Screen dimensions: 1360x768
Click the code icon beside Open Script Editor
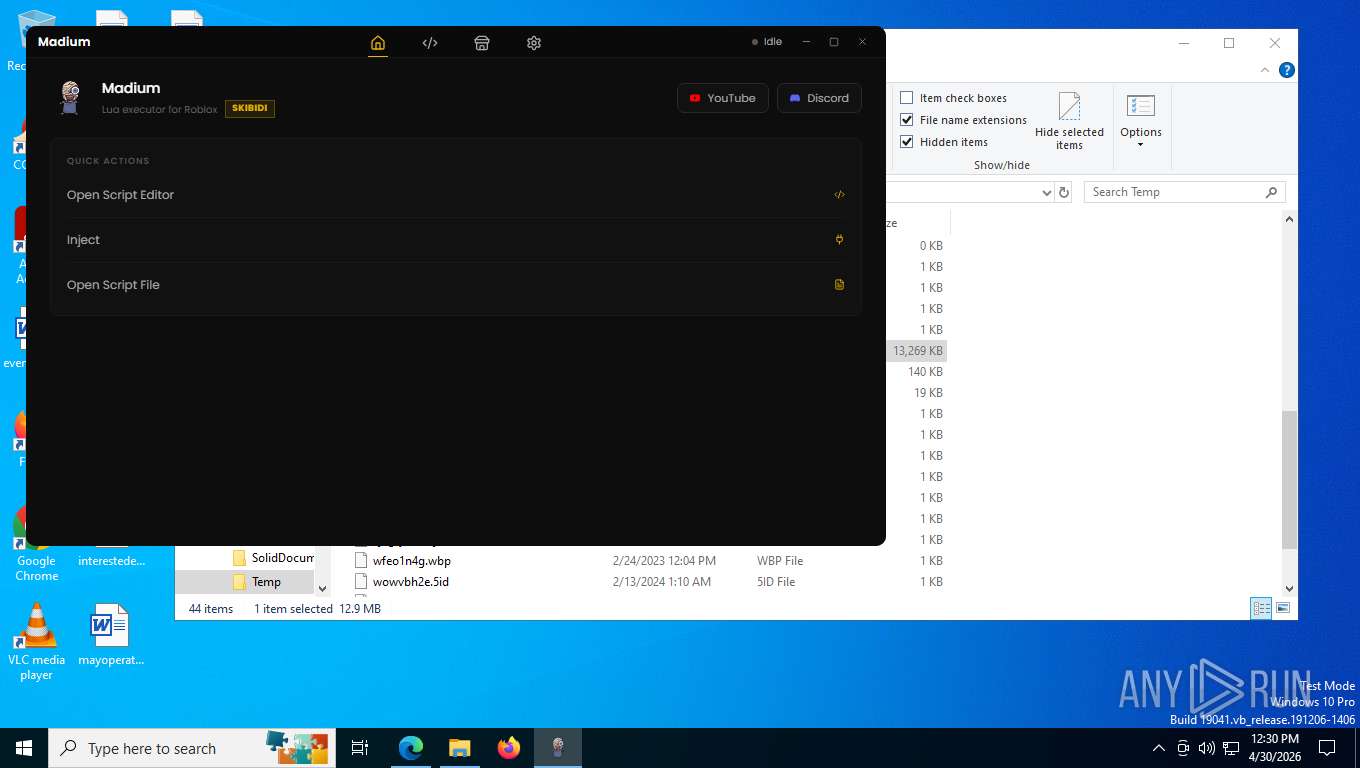click(x=839, y=195)
